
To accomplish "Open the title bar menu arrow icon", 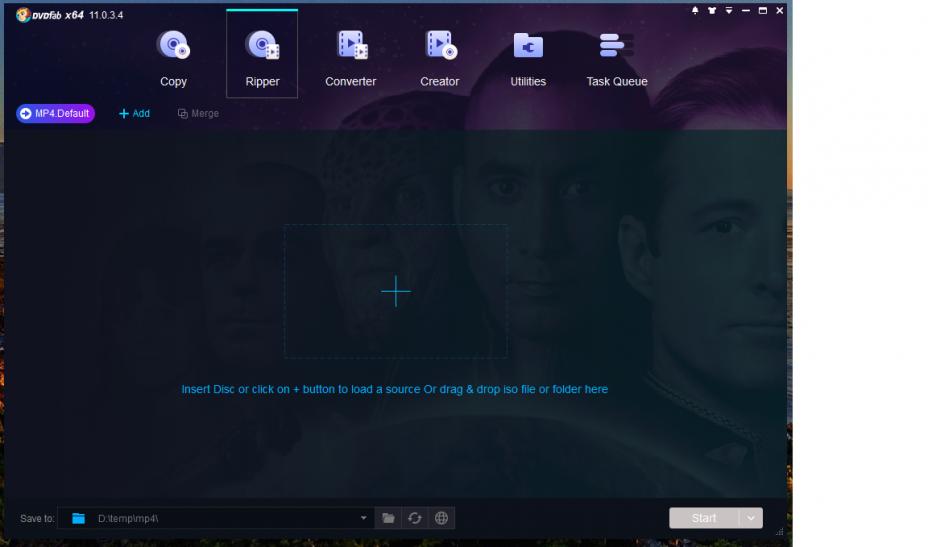I will pyautogui.click(x=729, y=11).
